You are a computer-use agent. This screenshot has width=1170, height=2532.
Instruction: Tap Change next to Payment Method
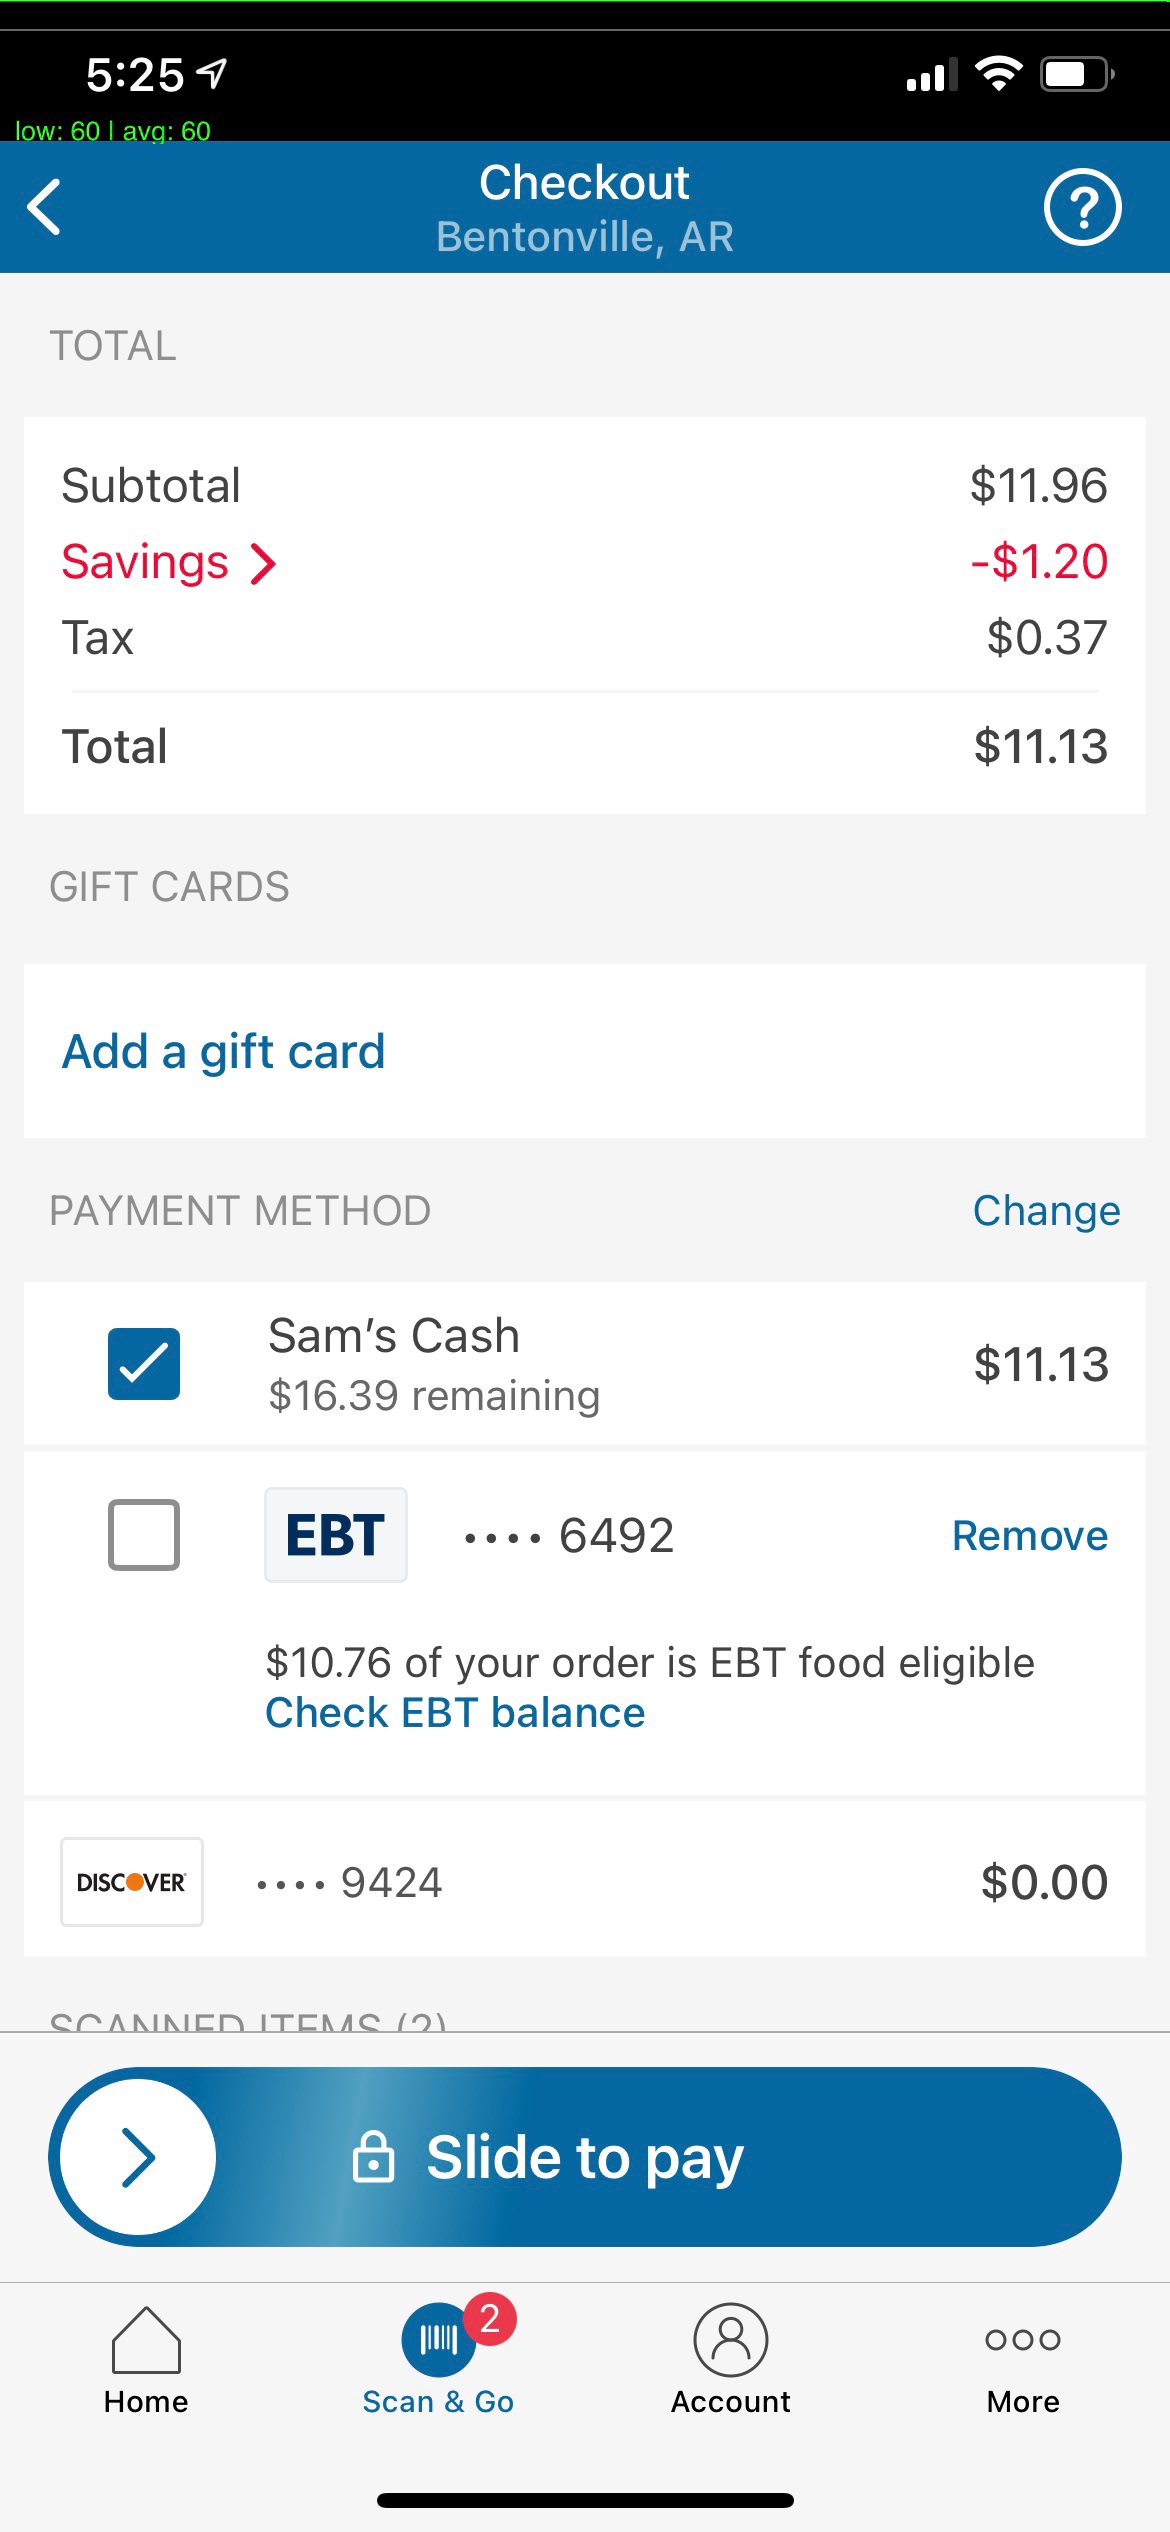[x=1046, y=1211]
